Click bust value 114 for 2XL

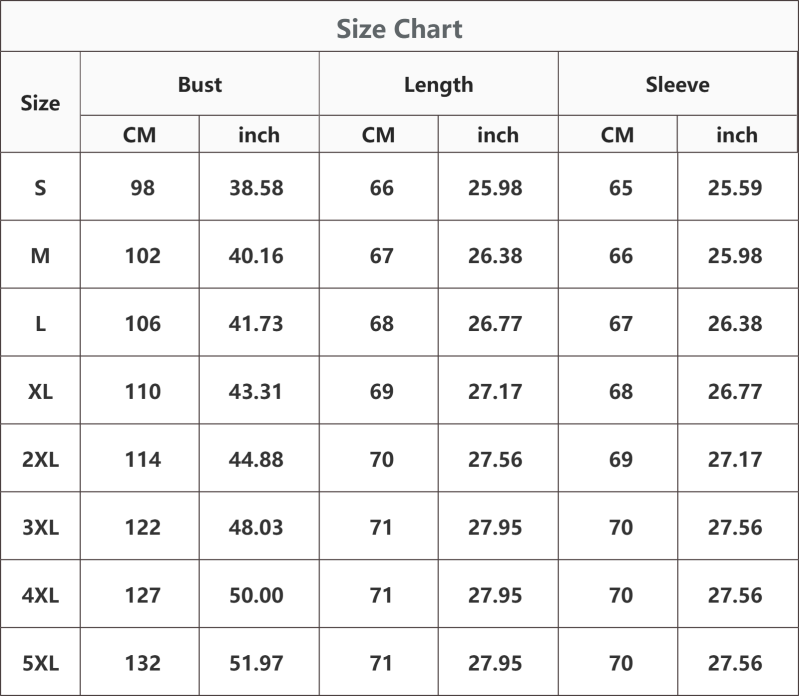[143, 459]
